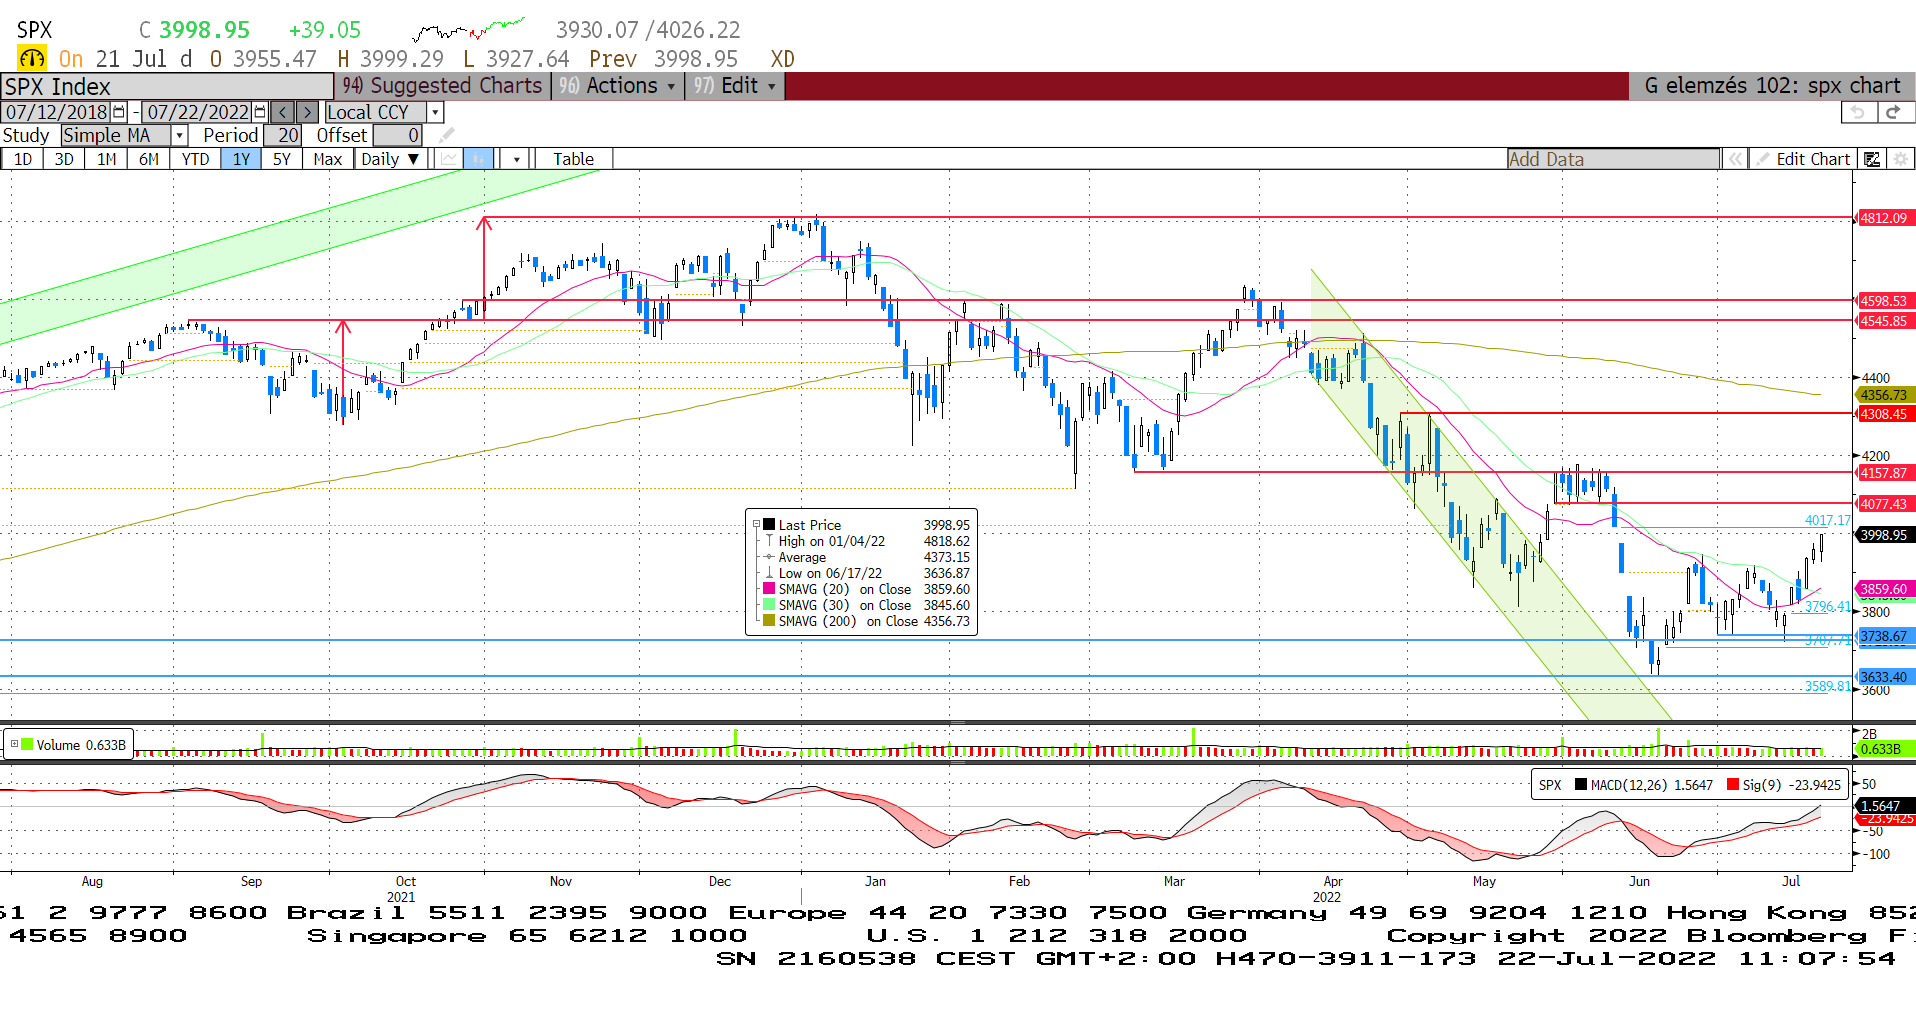The image size is (1916, 1014).
Task: Click the 3633.40 blue level label
Action: [x=1884, y=677]
